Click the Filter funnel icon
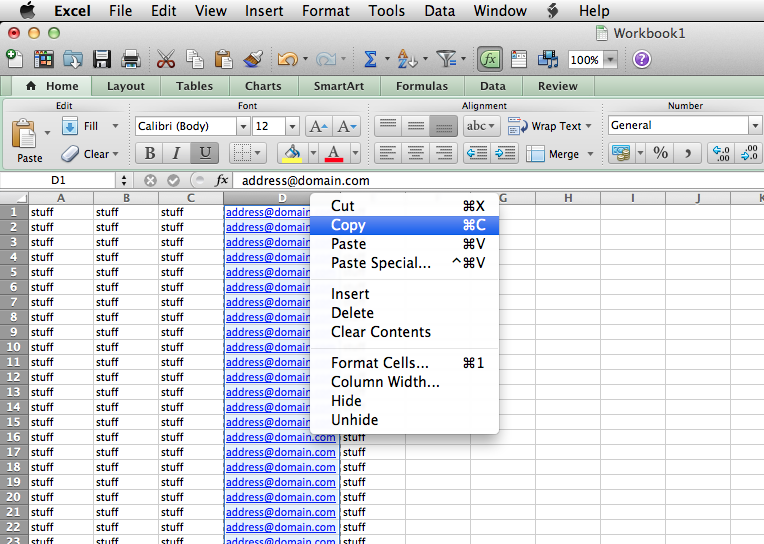764x544 pixels. [446, 59]
